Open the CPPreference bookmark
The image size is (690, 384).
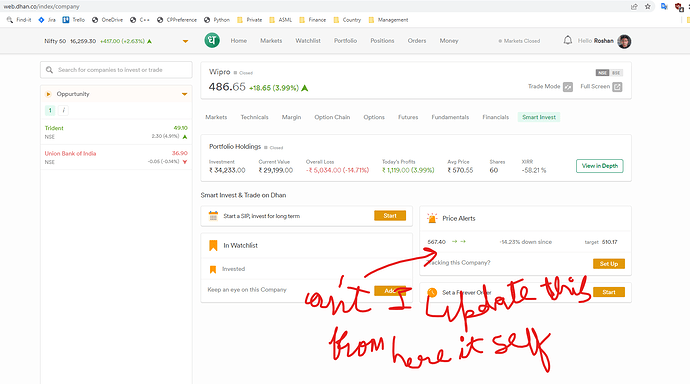[x=177, y=20]
